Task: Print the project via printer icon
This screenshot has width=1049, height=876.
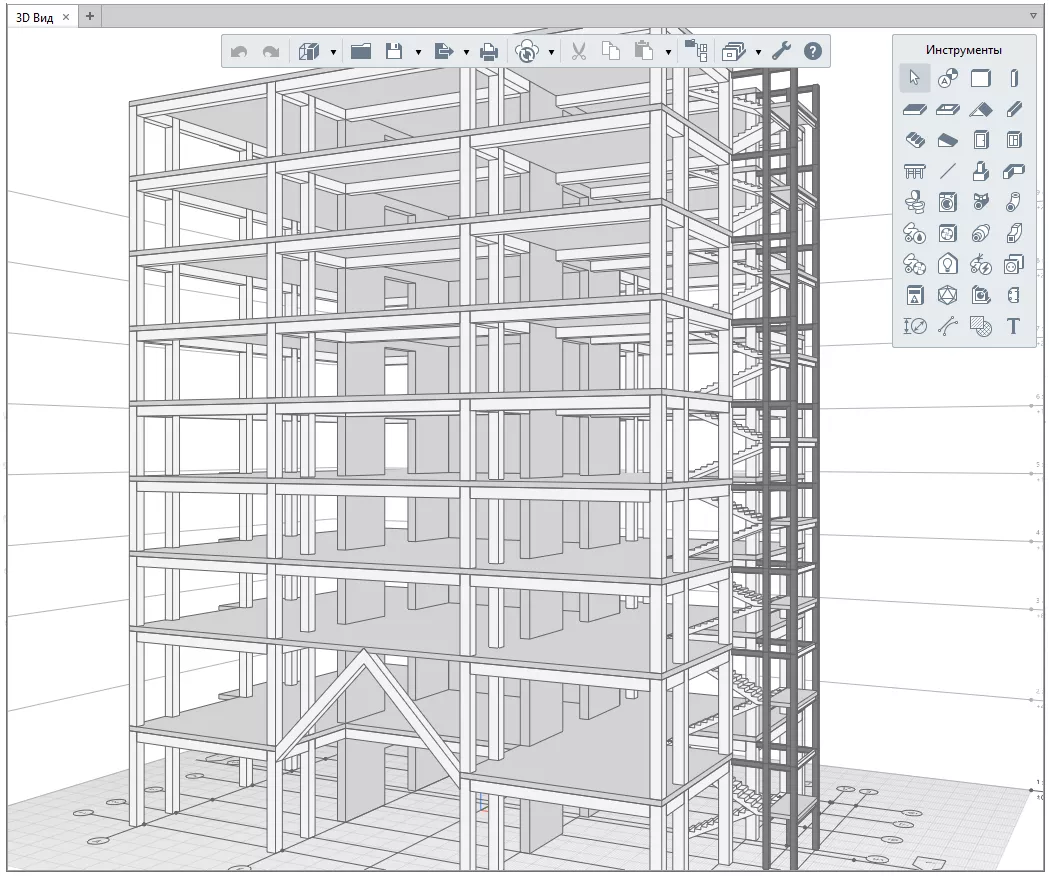Action: pyautogui.click(x=489, y=51)
